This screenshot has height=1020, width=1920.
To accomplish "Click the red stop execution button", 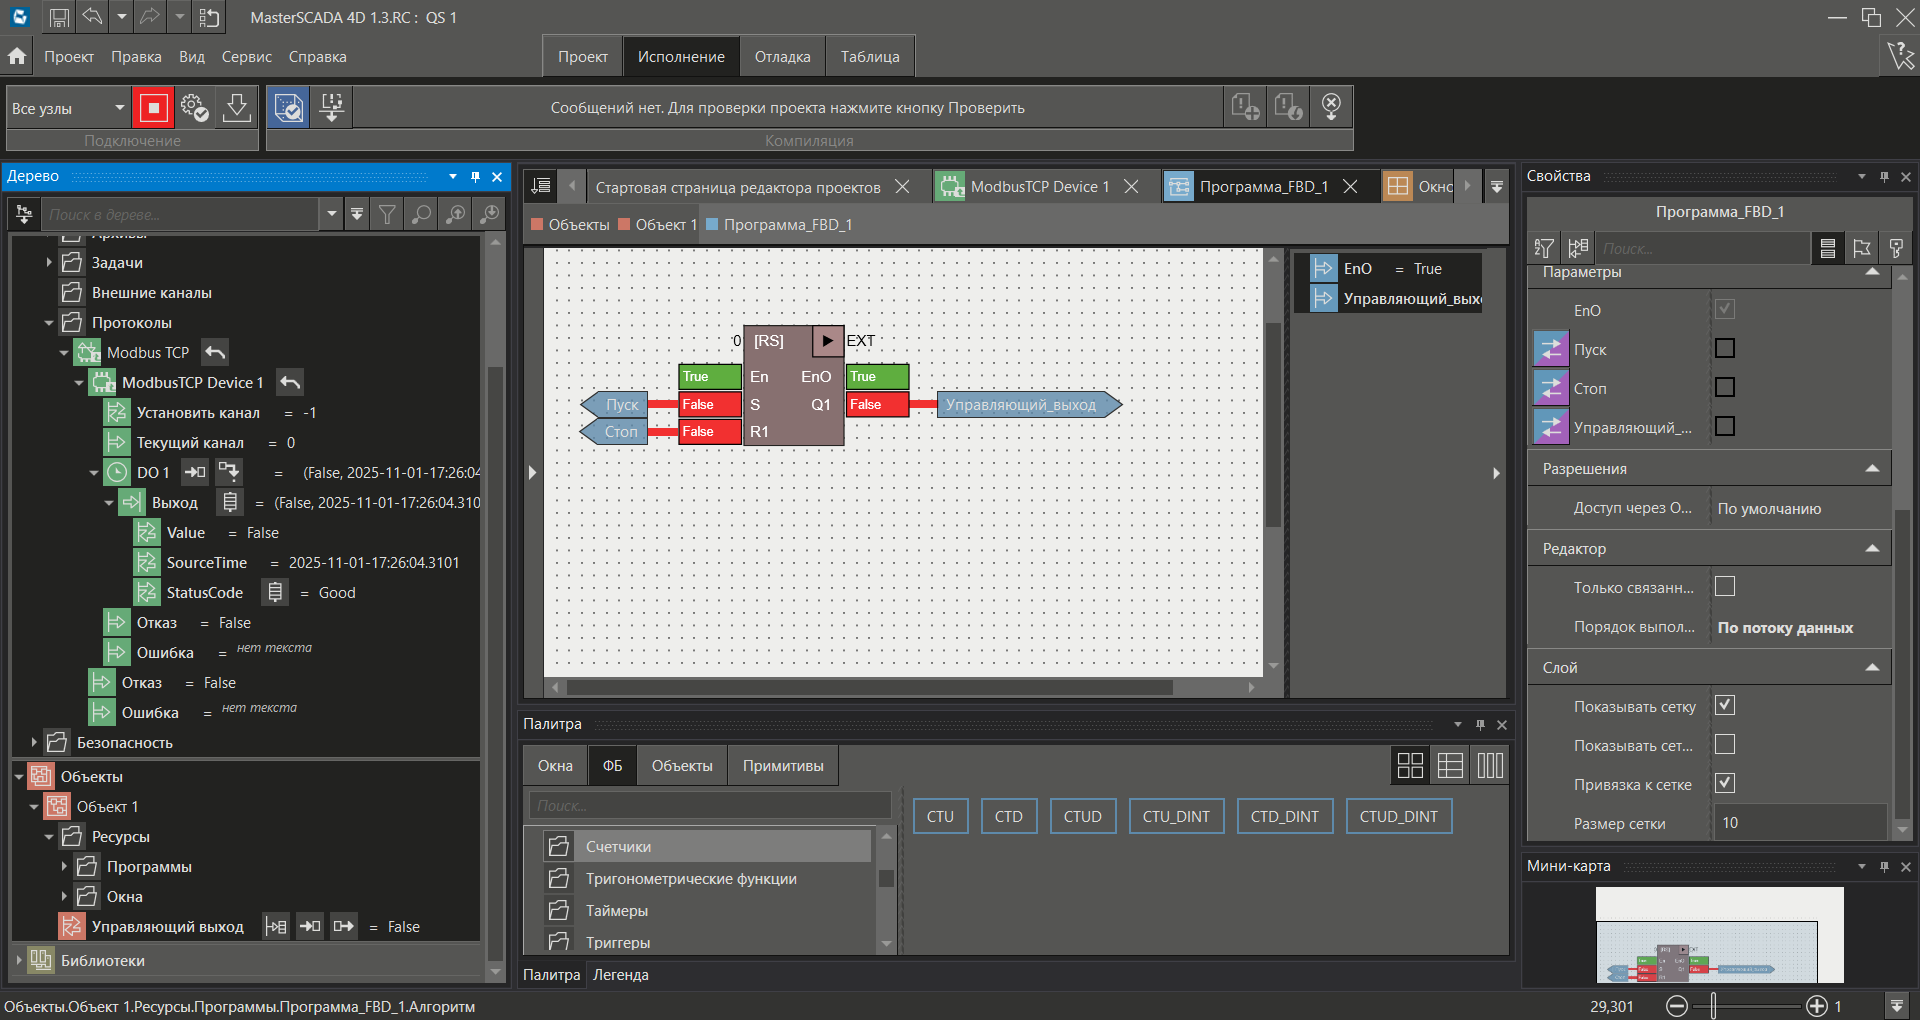I will click(153, 108).
